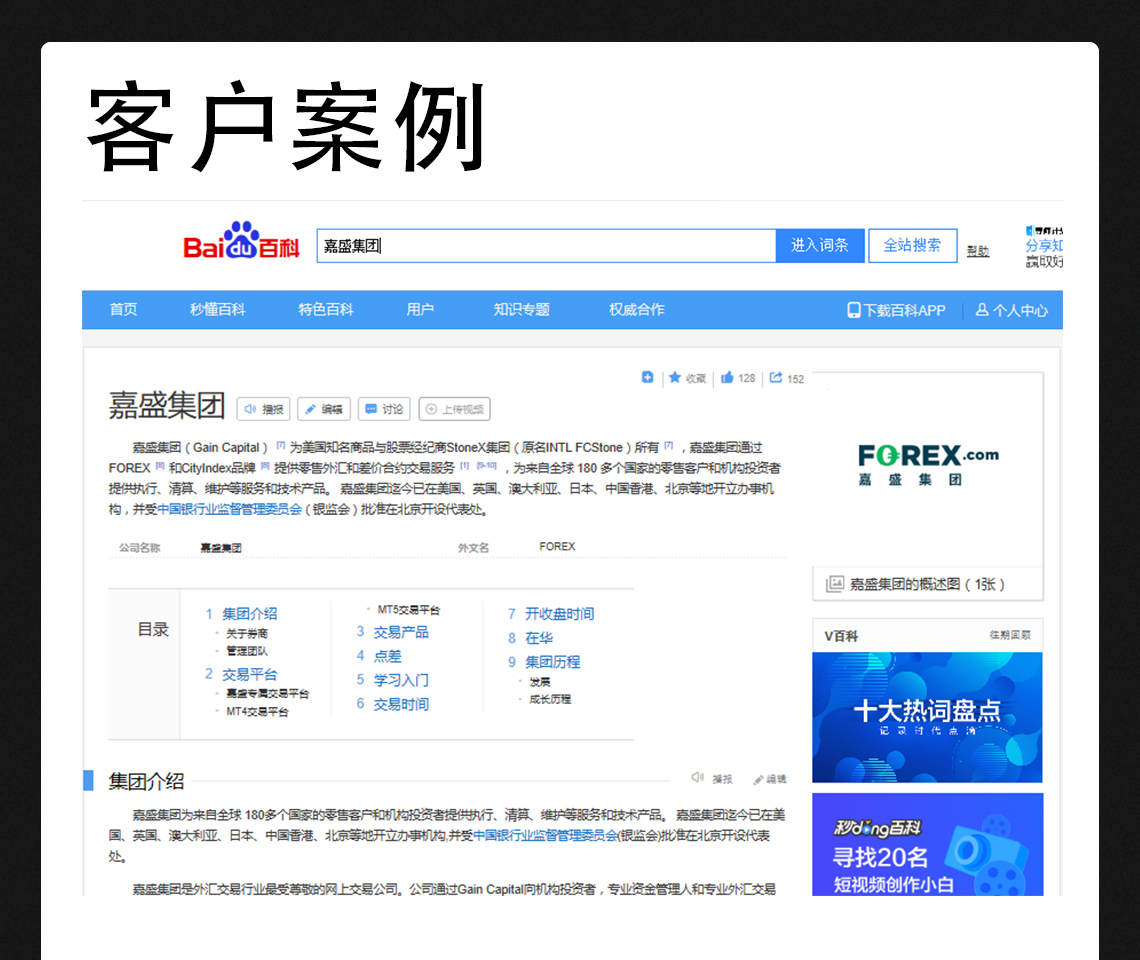Screen dimensions: 1140x960
Task: Click the 播报 speaker button beside the title
Action: pos(263,409)
